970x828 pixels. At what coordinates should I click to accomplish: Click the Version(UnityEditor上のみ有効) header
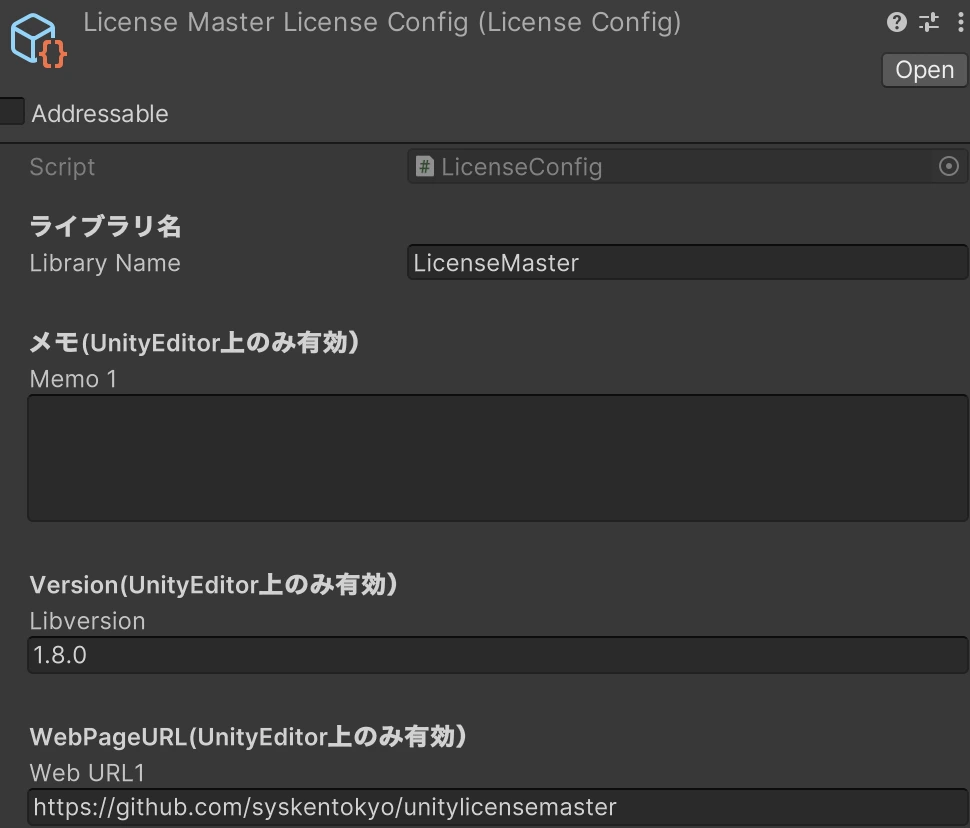click(x=213, y=584)
